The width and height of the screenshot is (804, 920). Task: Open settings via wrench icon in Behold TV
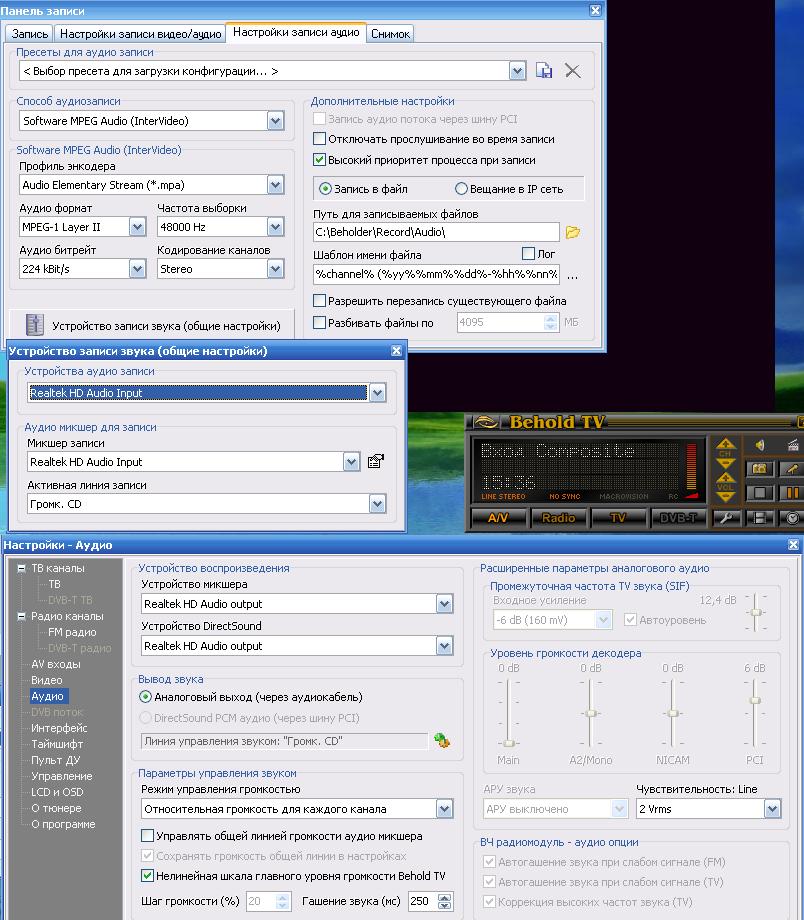pyautogui.click(x=728, y=518)
